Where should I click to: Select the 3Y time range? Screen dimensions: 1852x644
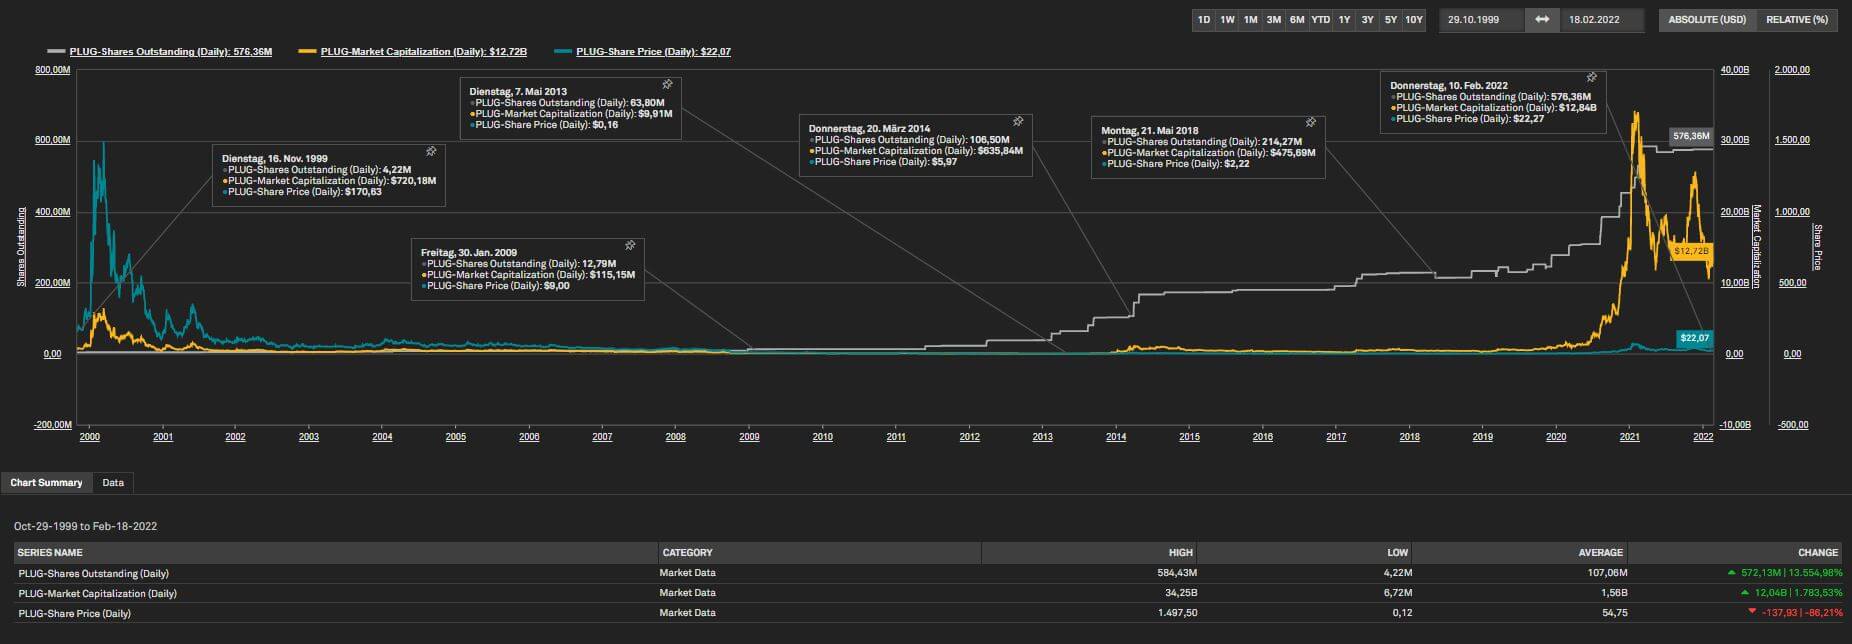pyautogui.click(x=1367, y=20)
